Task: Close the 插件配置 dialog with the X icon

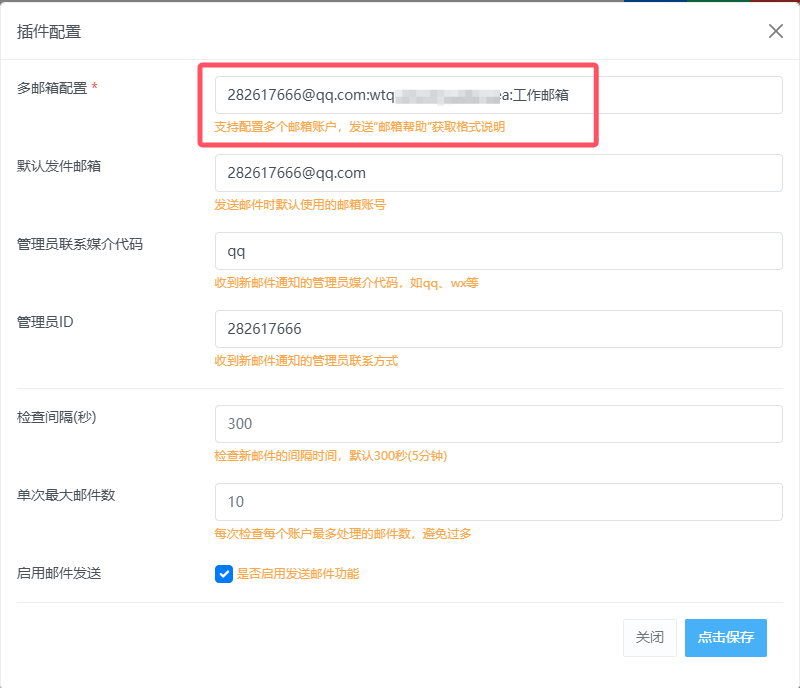Action: [x=775, y=31]
